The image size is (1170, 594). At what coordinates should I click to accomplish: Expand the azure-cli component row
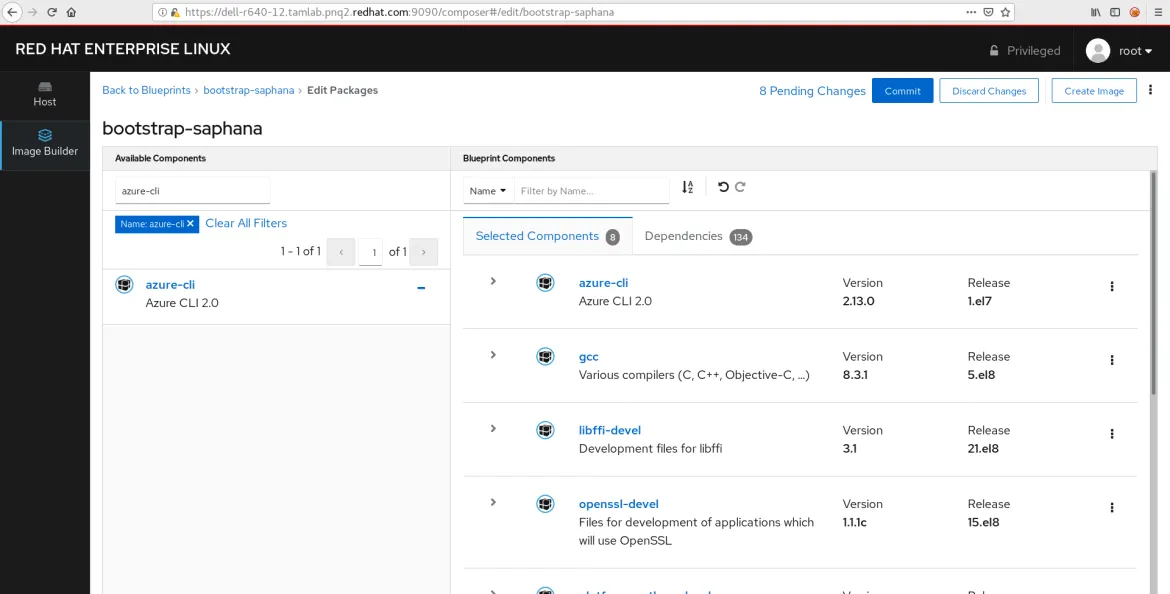(493, 281)
